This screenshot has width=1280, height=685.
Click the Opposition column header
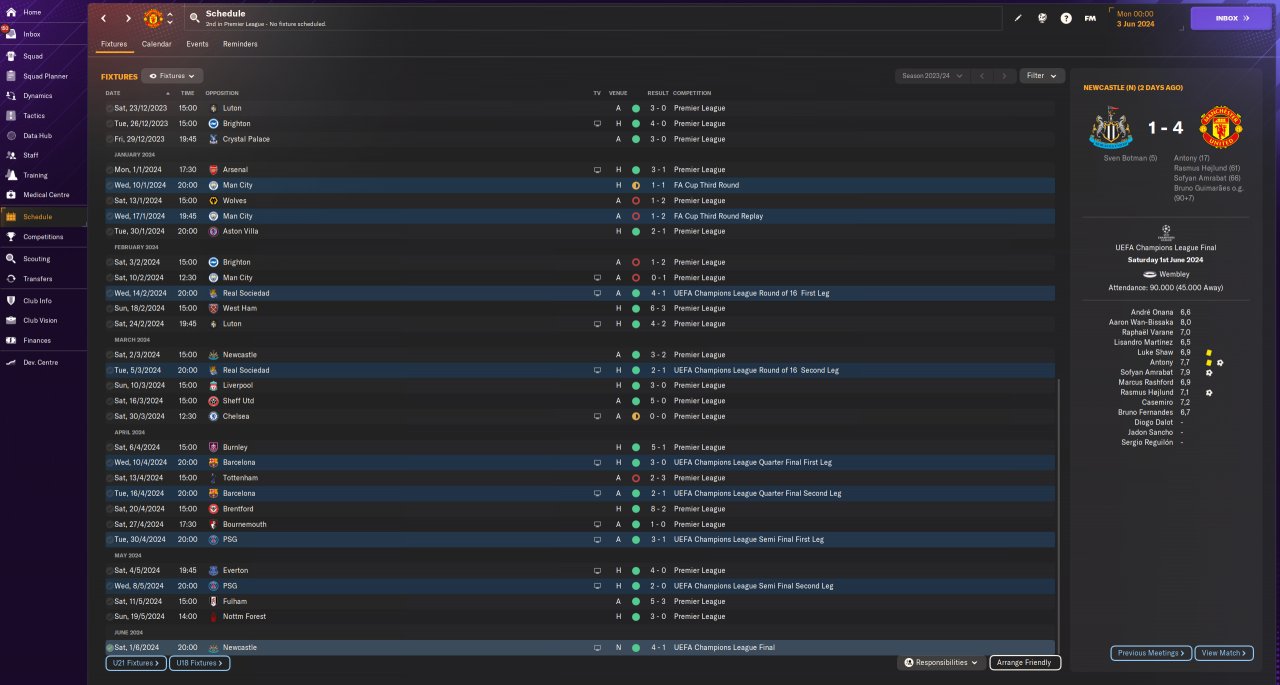[x=222, y=93]
